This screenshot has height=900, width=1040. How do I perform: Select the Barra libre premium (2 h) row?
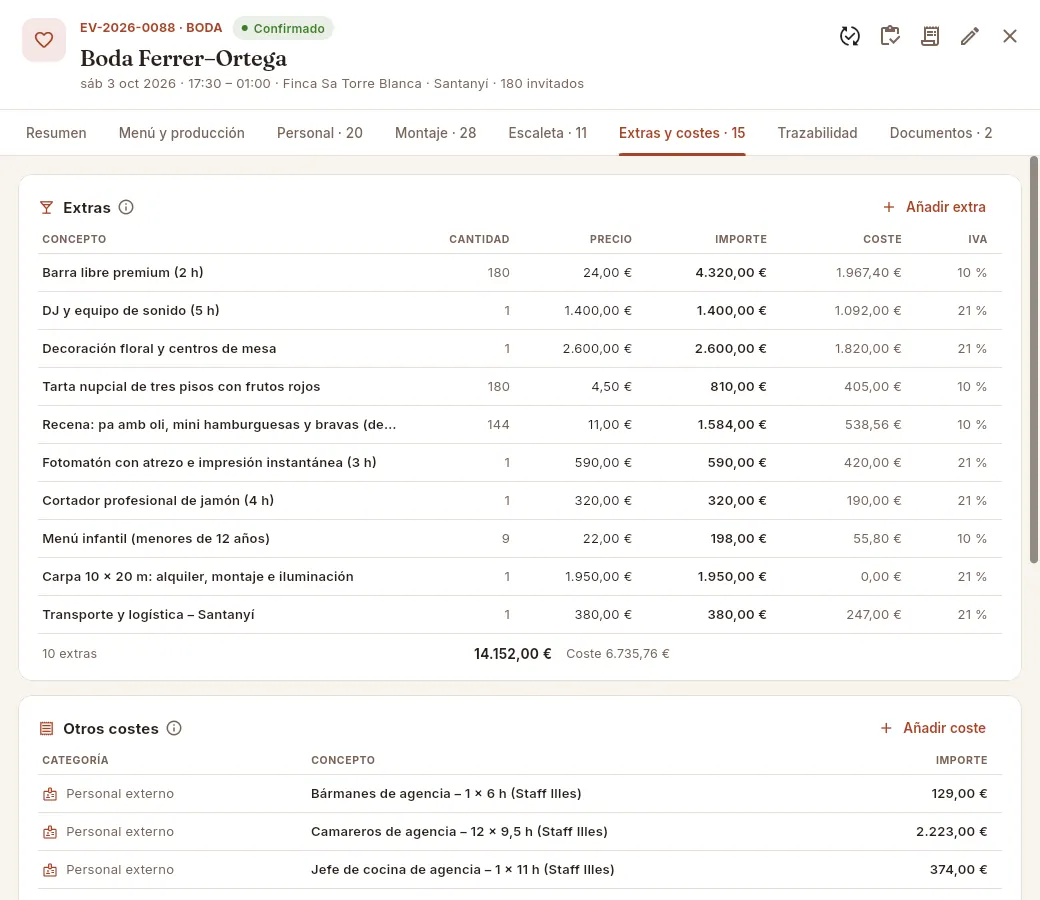pos(519,273)
